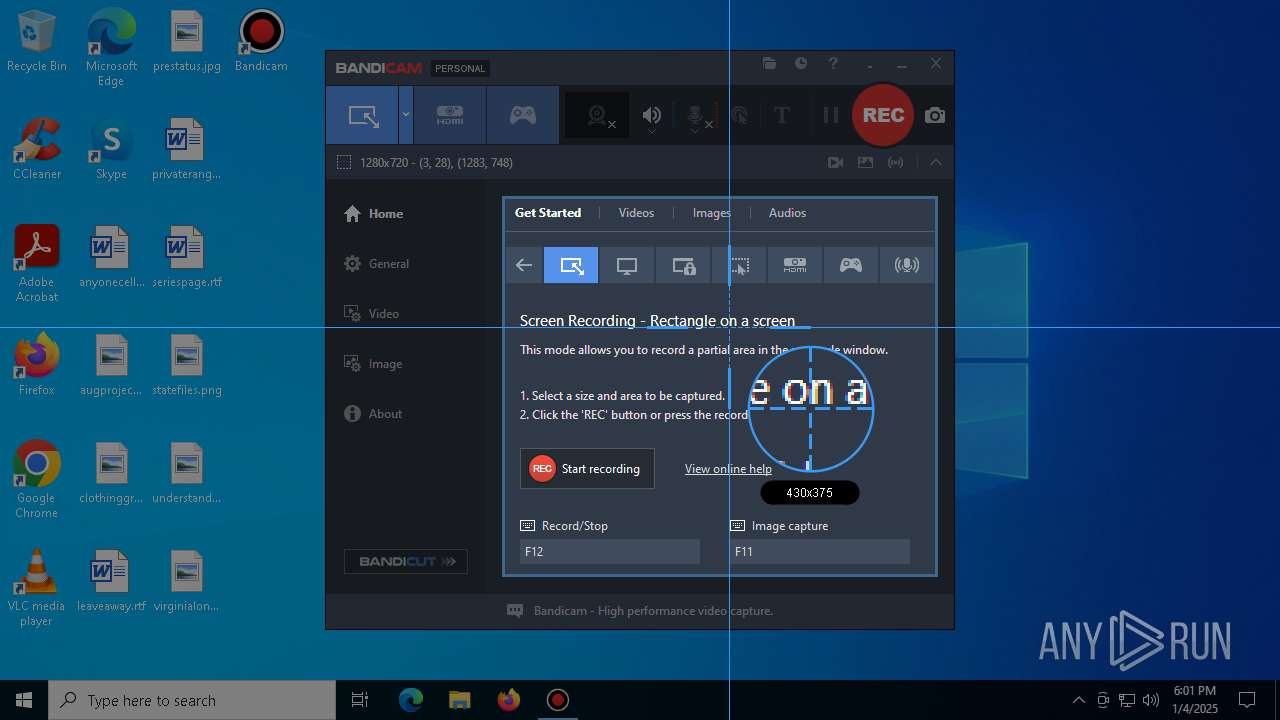Switch to Images tab
1280x720 pixels.
pyautogui.click(x=711, y=212)
